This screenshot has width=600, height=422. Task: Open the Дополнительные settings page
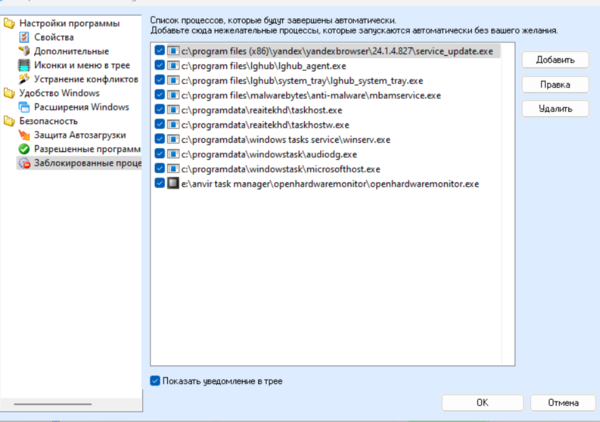(71, 51)
